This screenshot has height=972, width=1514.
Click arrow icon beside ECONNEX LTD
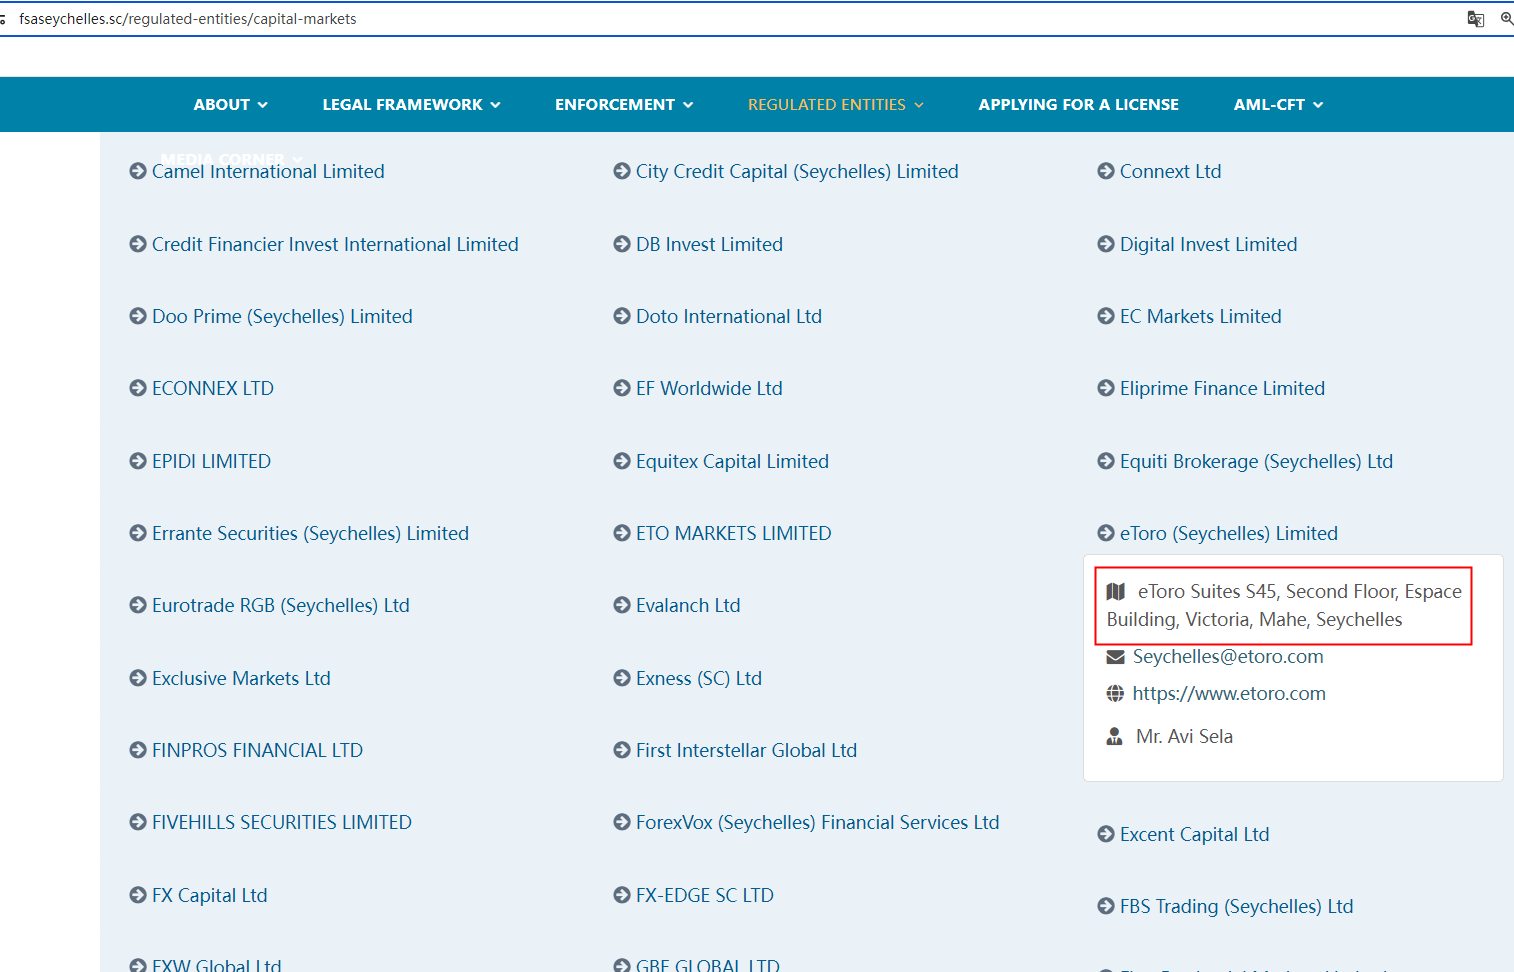point(138,388)
